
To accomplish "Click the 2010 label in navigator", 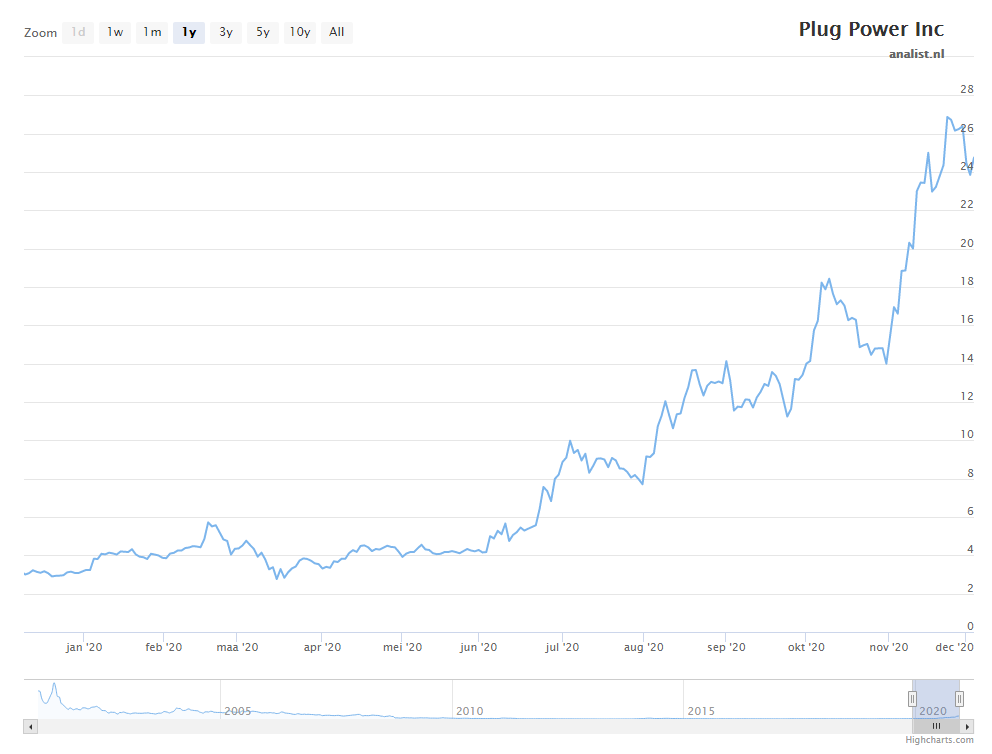I will (x=469, y=711).
